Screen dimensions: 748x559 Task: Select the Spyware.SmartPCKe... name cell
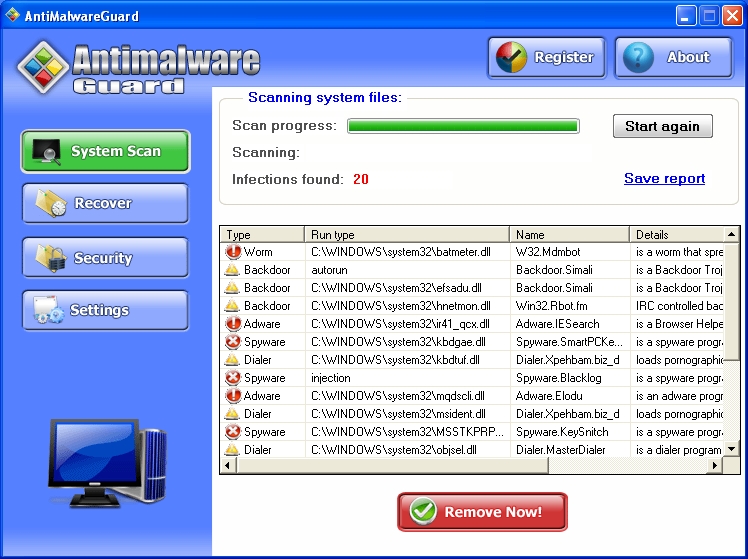[570, 342]
